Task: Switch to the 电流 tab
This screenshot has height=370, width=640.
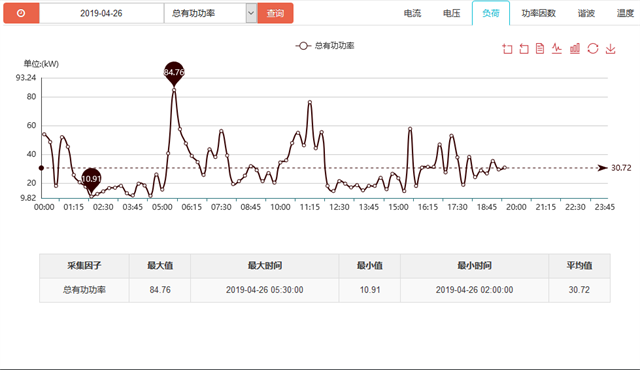Action: tap(412, 13)
